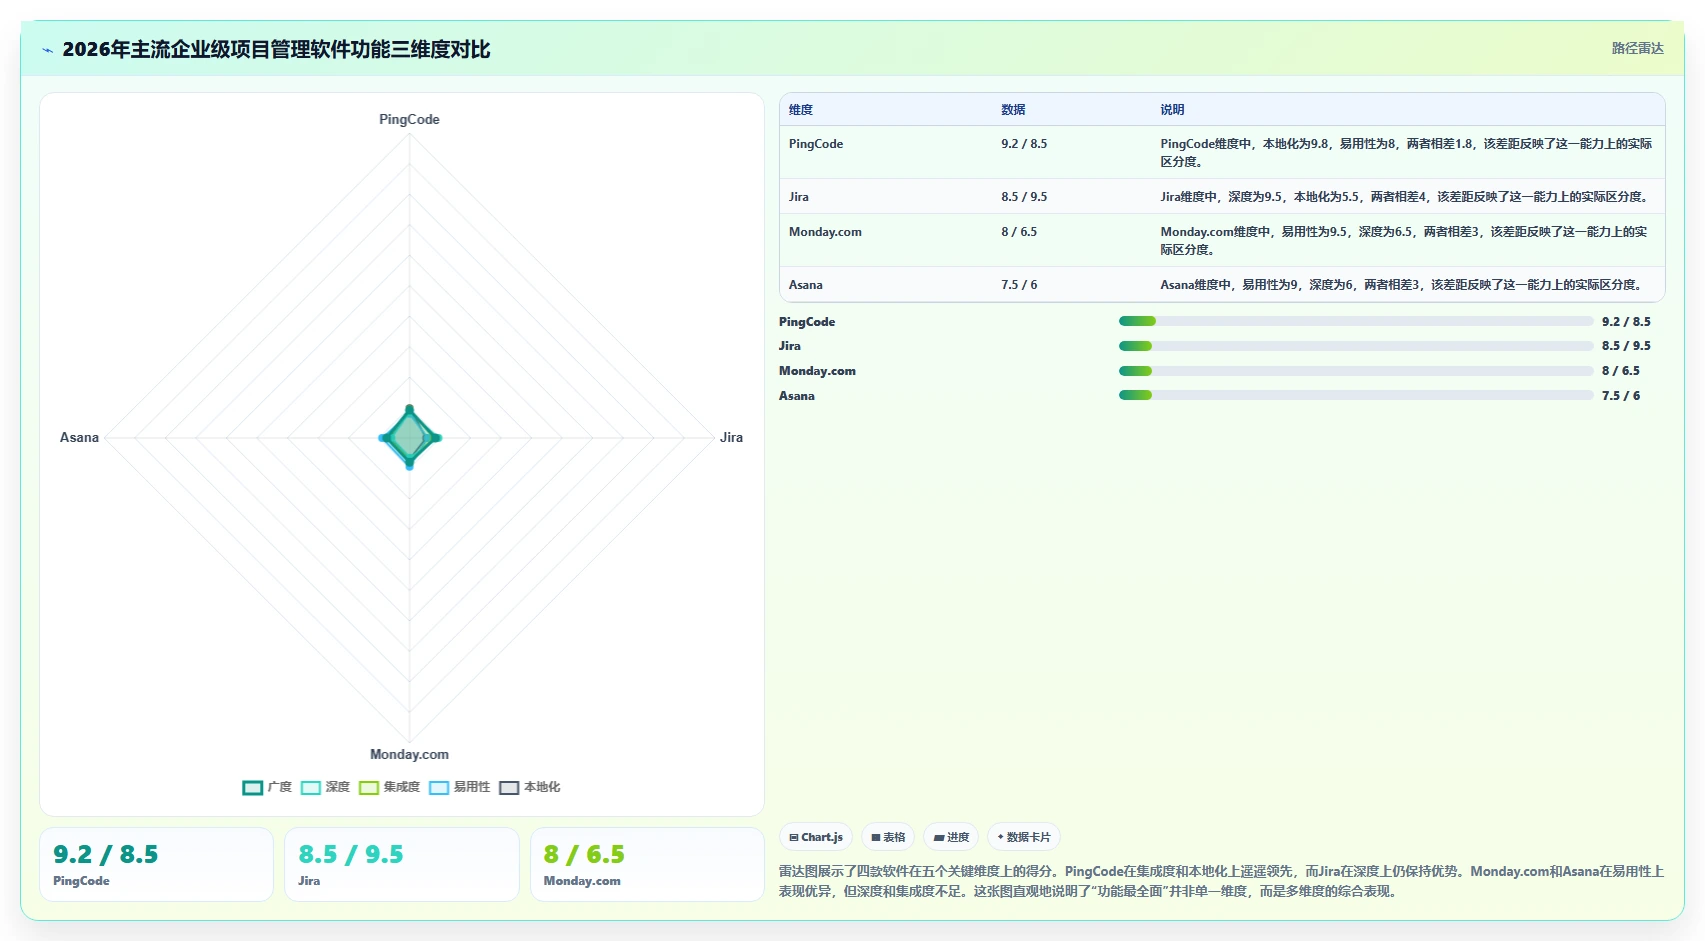This screenshot has width=1705, height=941.
Task: Open the Monday.com 8 / 6.5 data card
Action: point(647,864)
